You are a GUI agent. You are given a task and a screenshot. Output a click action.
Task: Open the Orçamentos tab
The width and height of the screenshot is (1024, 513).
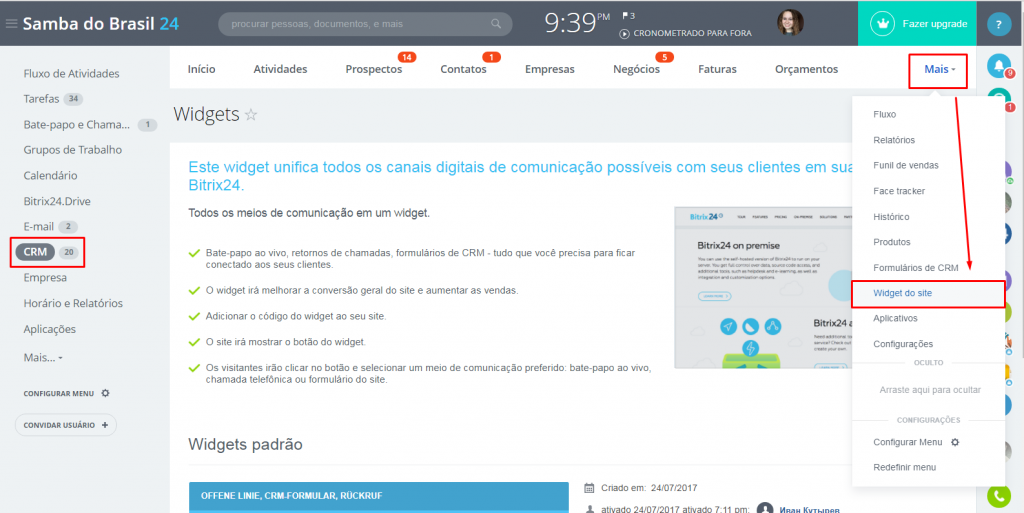coord(807,69)
